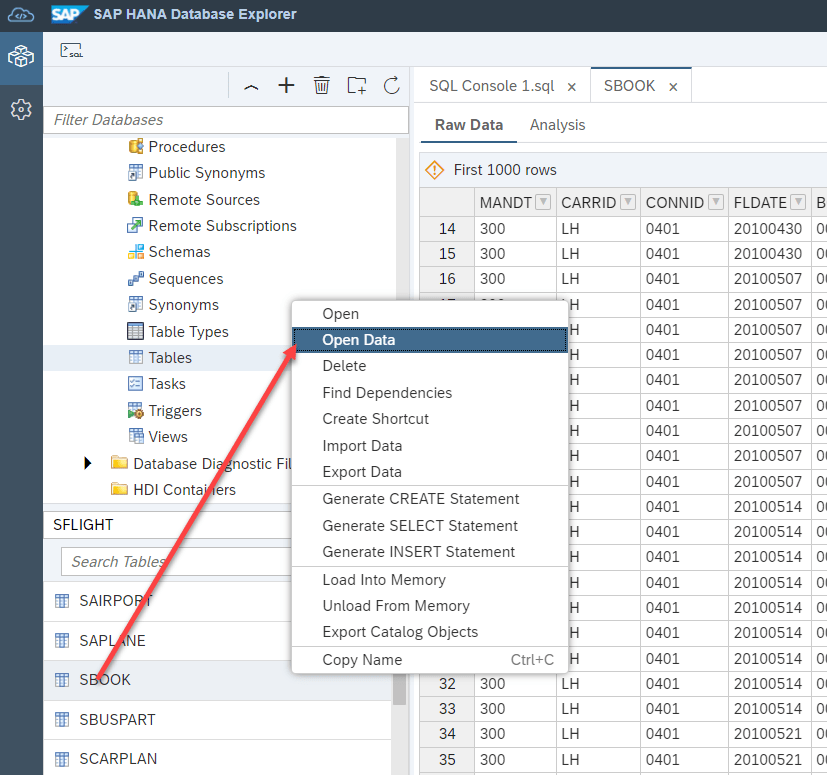827x775 pixels.
Task: Open the settings gear in left sidebar
Action: click(x=20, y=109)
